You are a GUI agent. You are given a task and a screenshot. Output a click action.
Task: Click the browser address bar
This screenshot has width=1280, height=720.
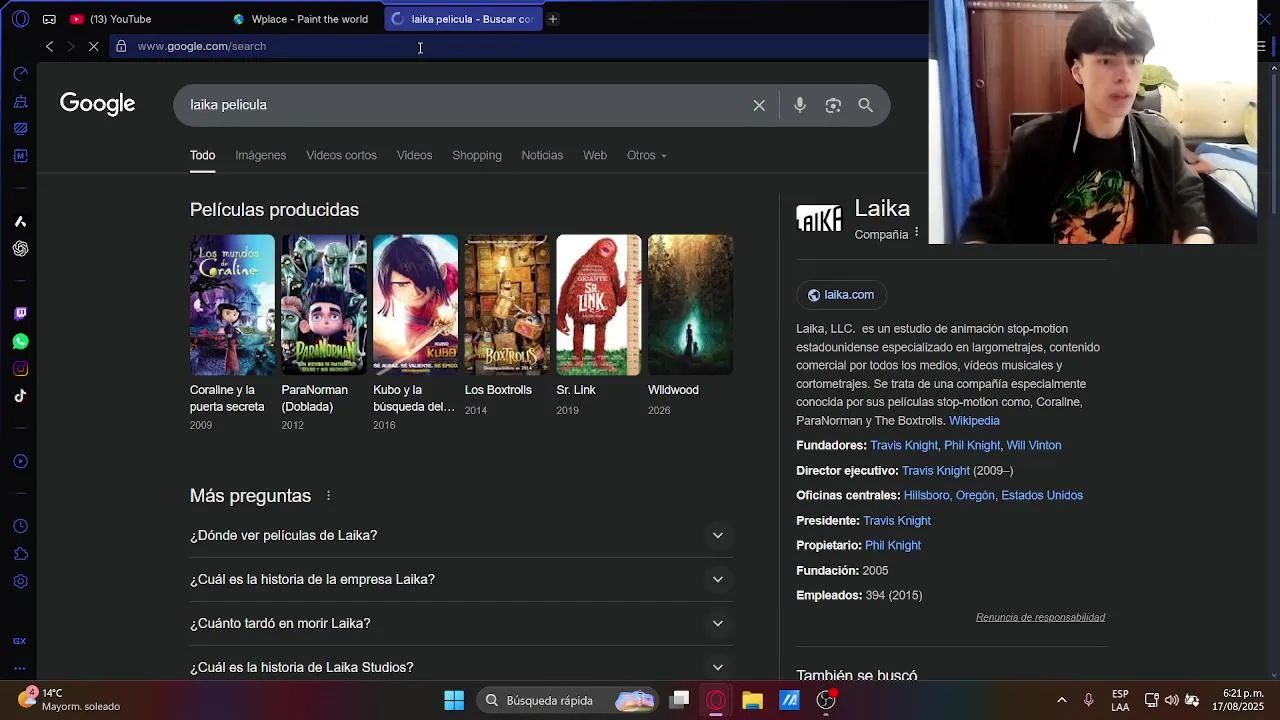coord(520,46)
